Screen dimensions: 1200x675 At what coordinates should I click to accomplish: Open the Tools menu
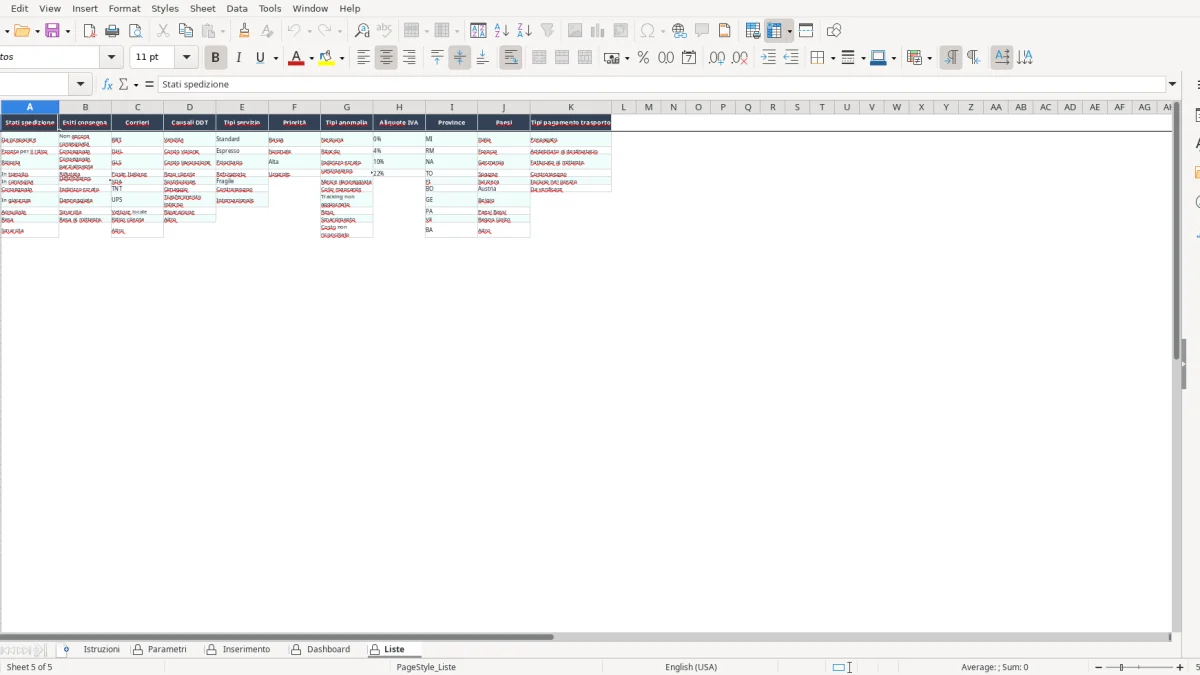coord(270,8)
